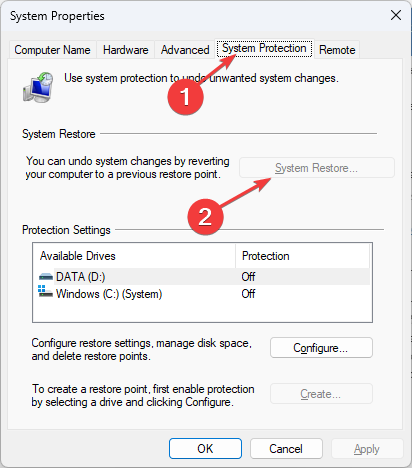Dismiss dialog with Cancel button

coord(286,449)
